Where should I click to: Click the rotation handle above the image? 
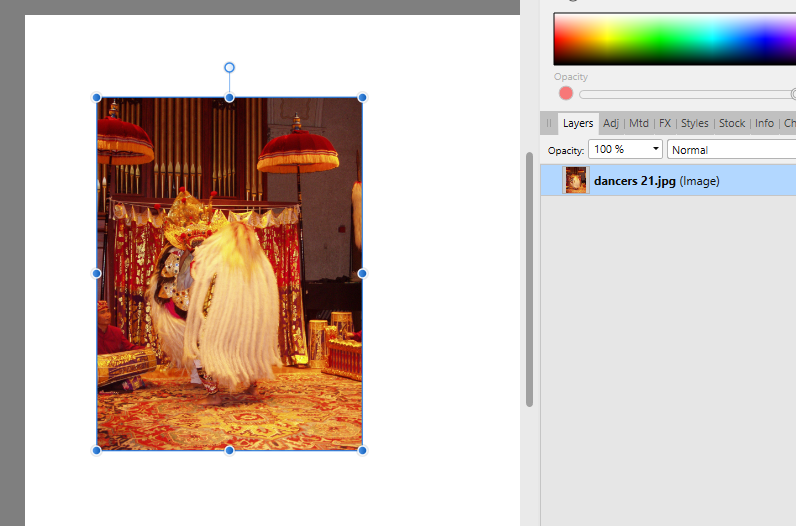[x=229, y=68]
